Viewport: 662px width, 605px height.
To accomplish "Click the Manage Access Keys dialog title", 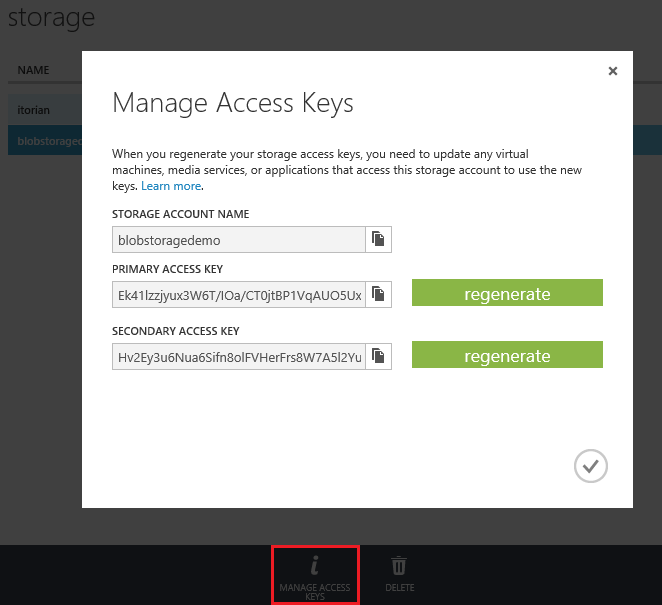I will tap(233, 103).
